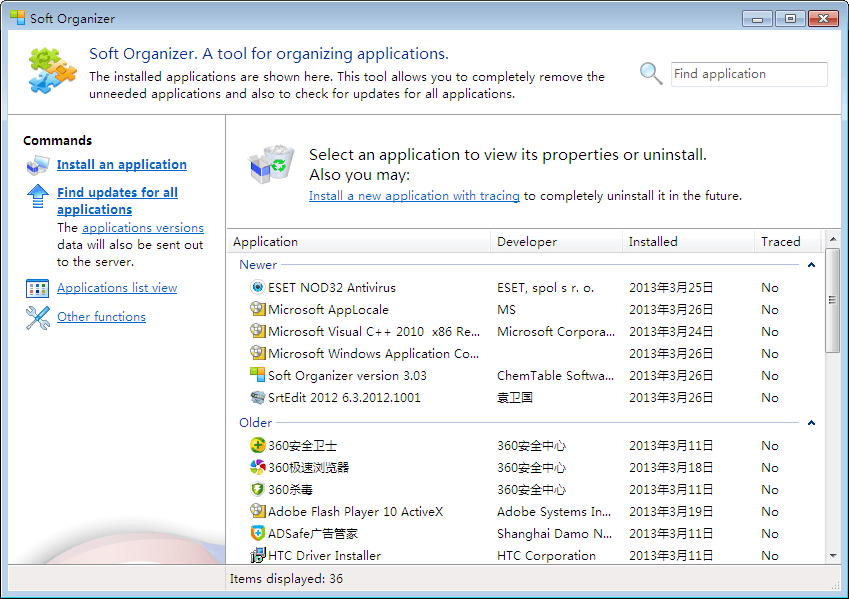The height and width of the screenshot is (599, 849).
Task: Click the 360安全卫士 icon
Action: [257, 445]
